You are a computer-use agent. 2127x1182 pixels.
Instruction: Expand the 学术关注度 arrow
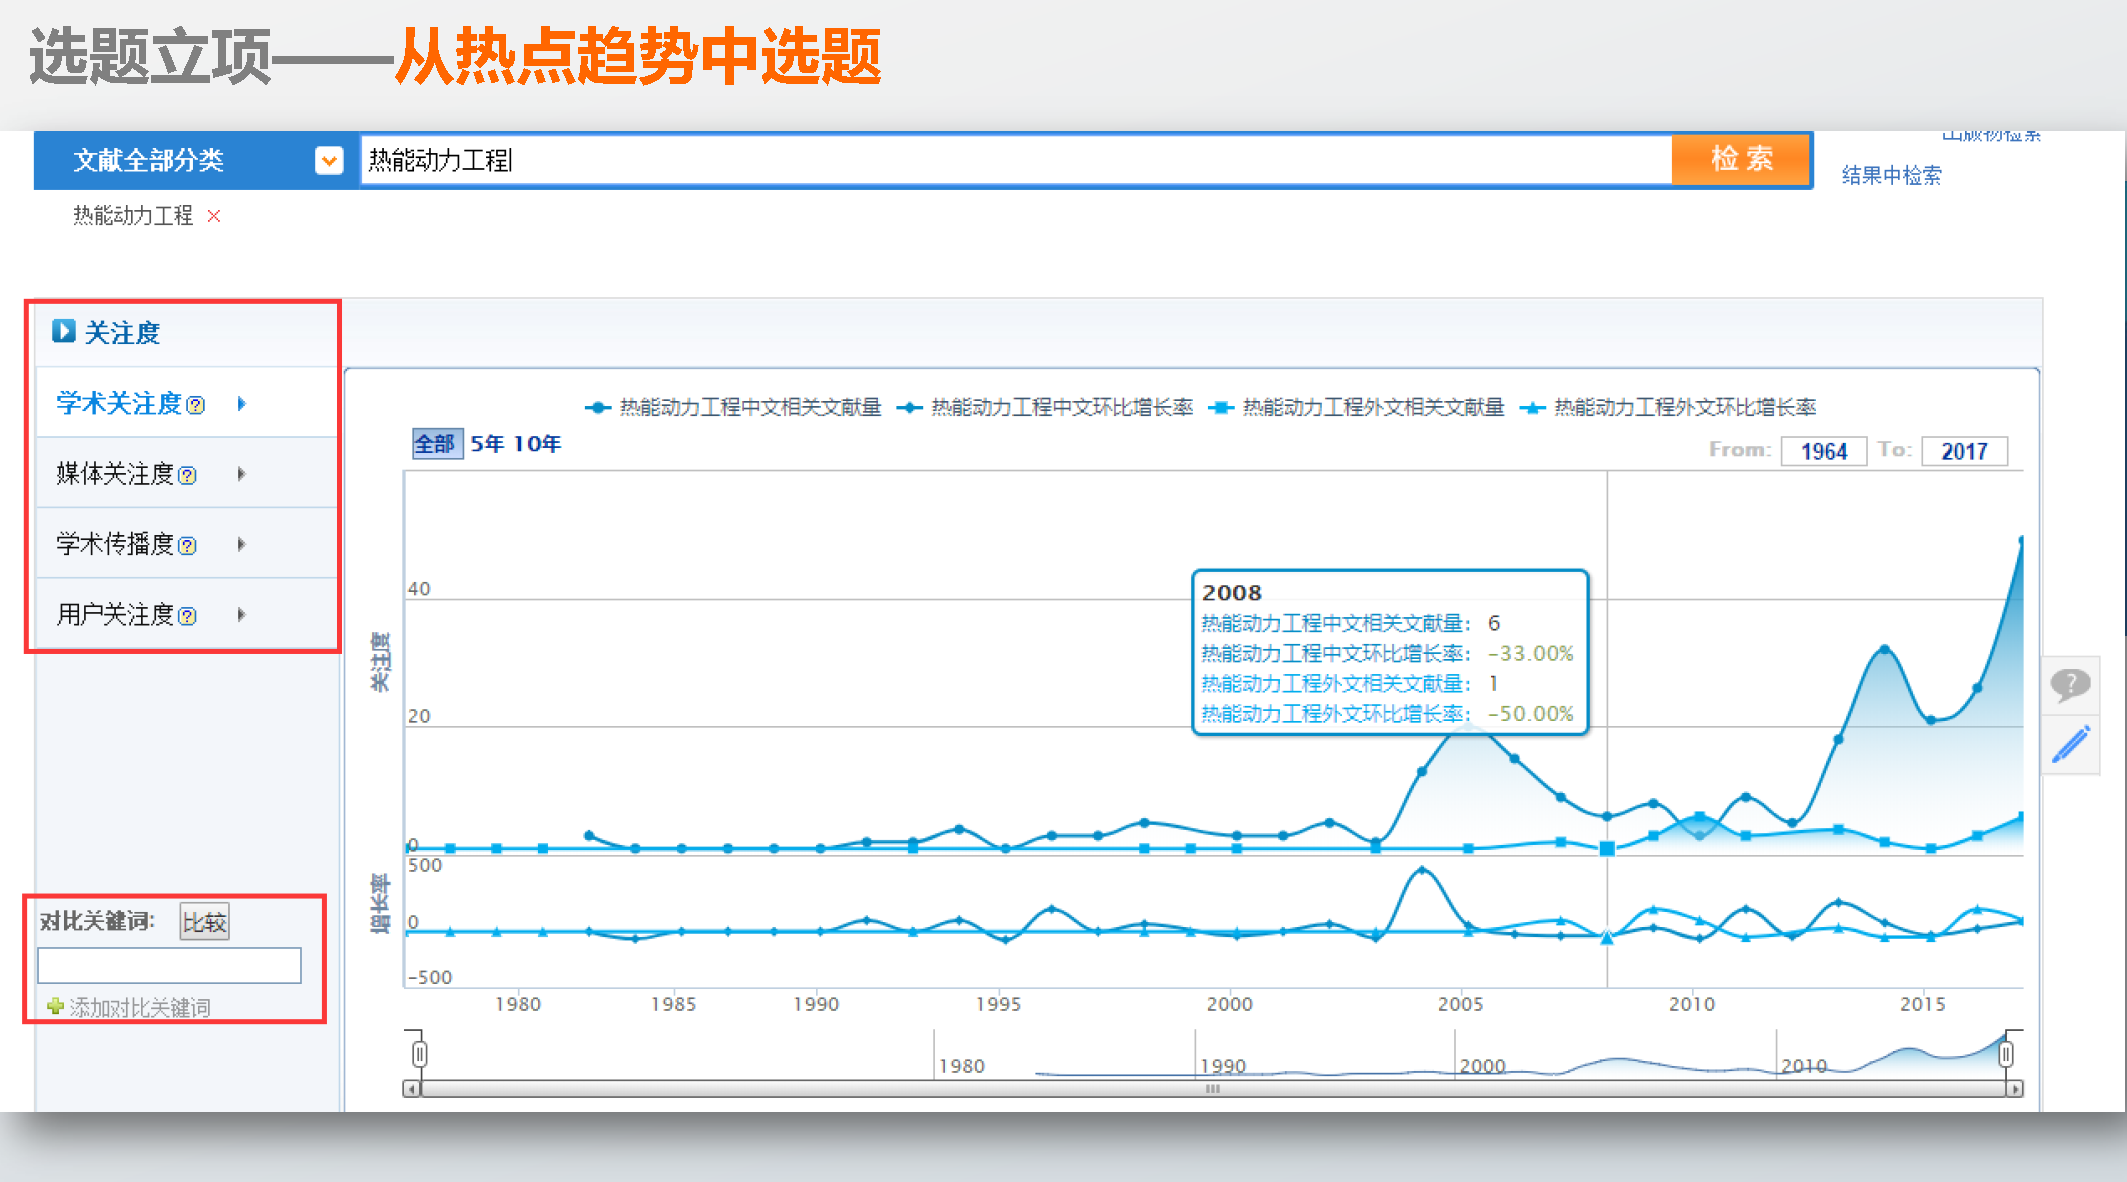241,404
